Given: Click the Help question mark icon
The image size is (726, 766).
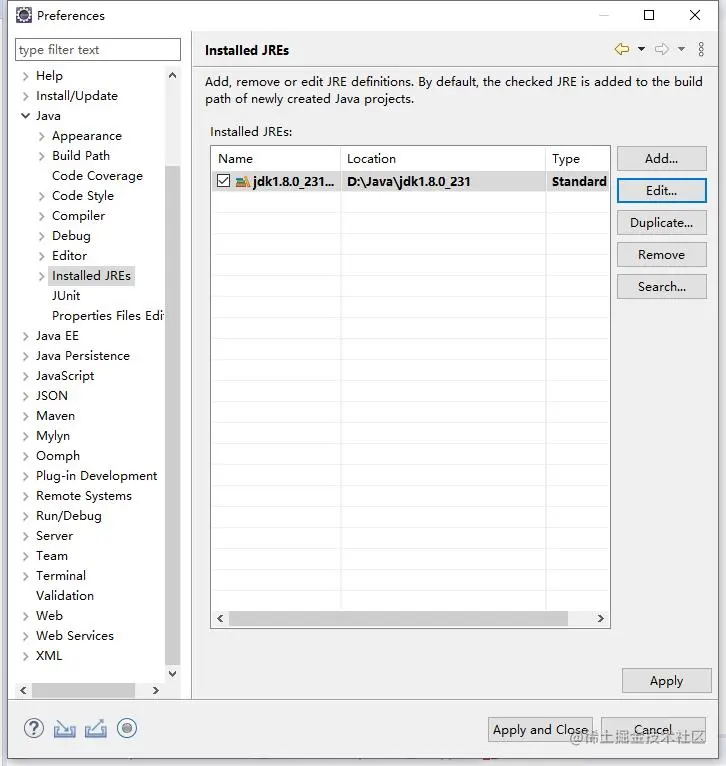Looking at the screenshot, I should pyautogui.click(x=34, y=728).
